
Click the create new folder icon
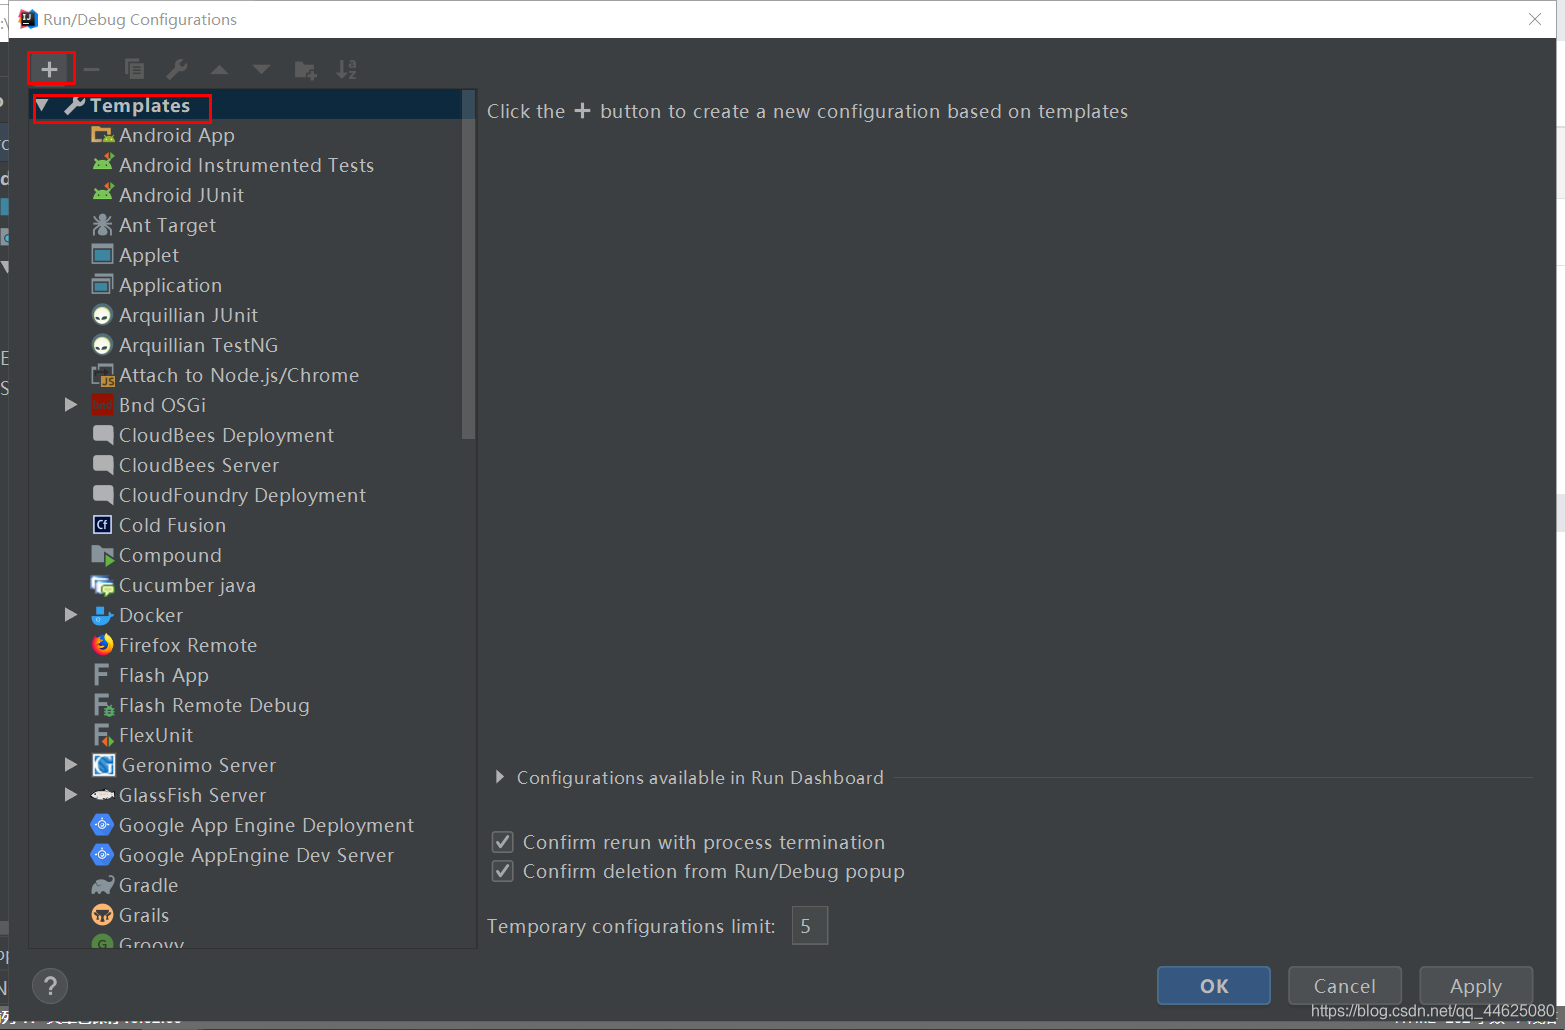pyautogui.click(x=305, y=69)
